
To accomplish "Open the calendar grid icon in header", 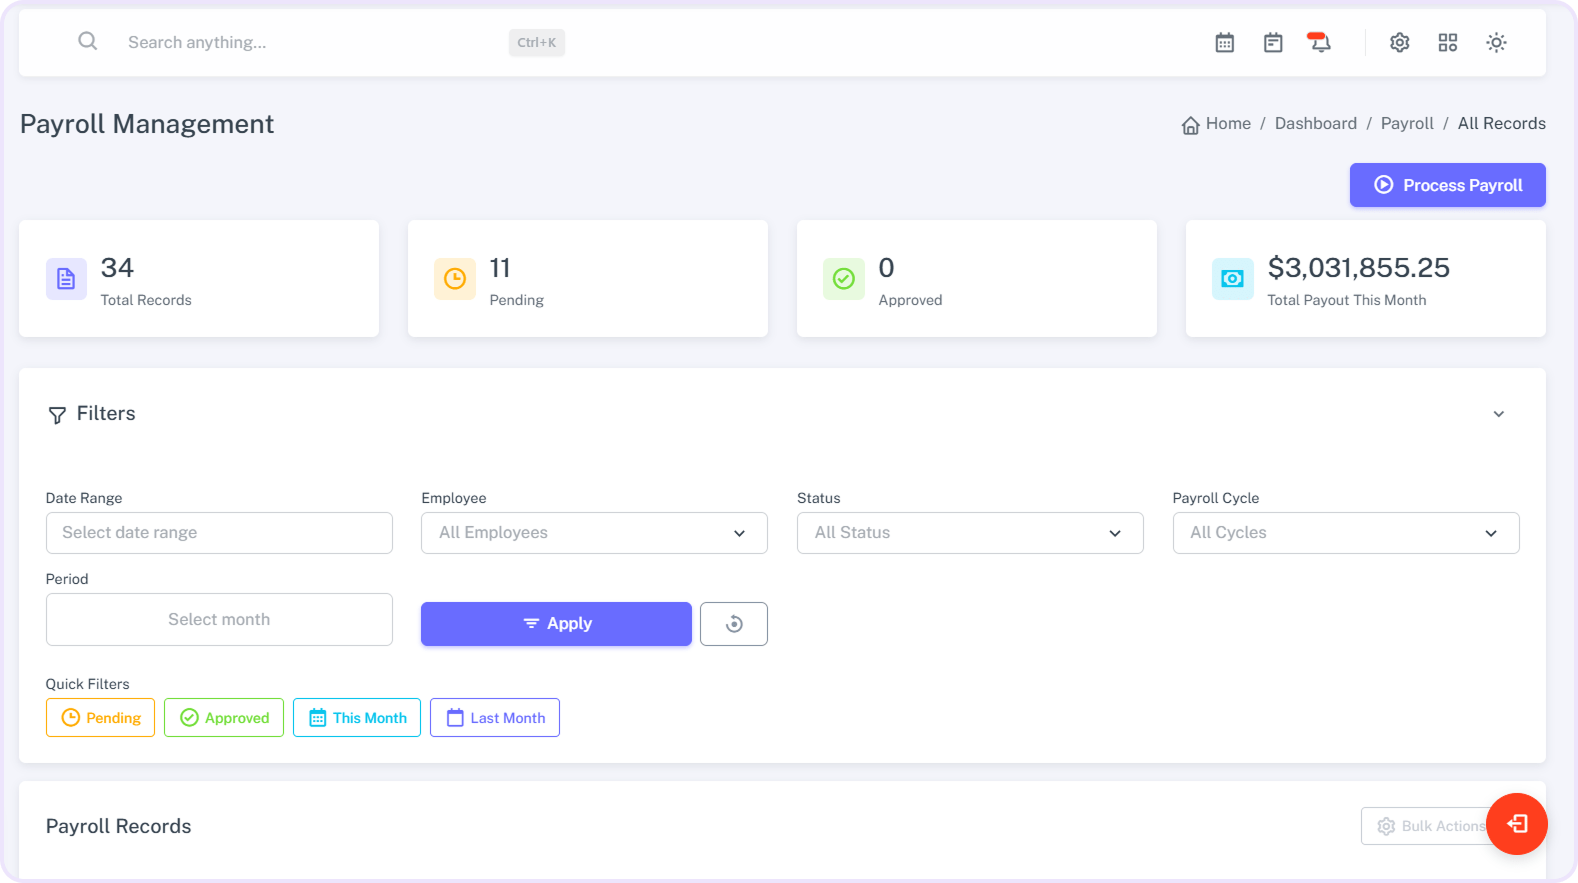I will [1224, 42].
